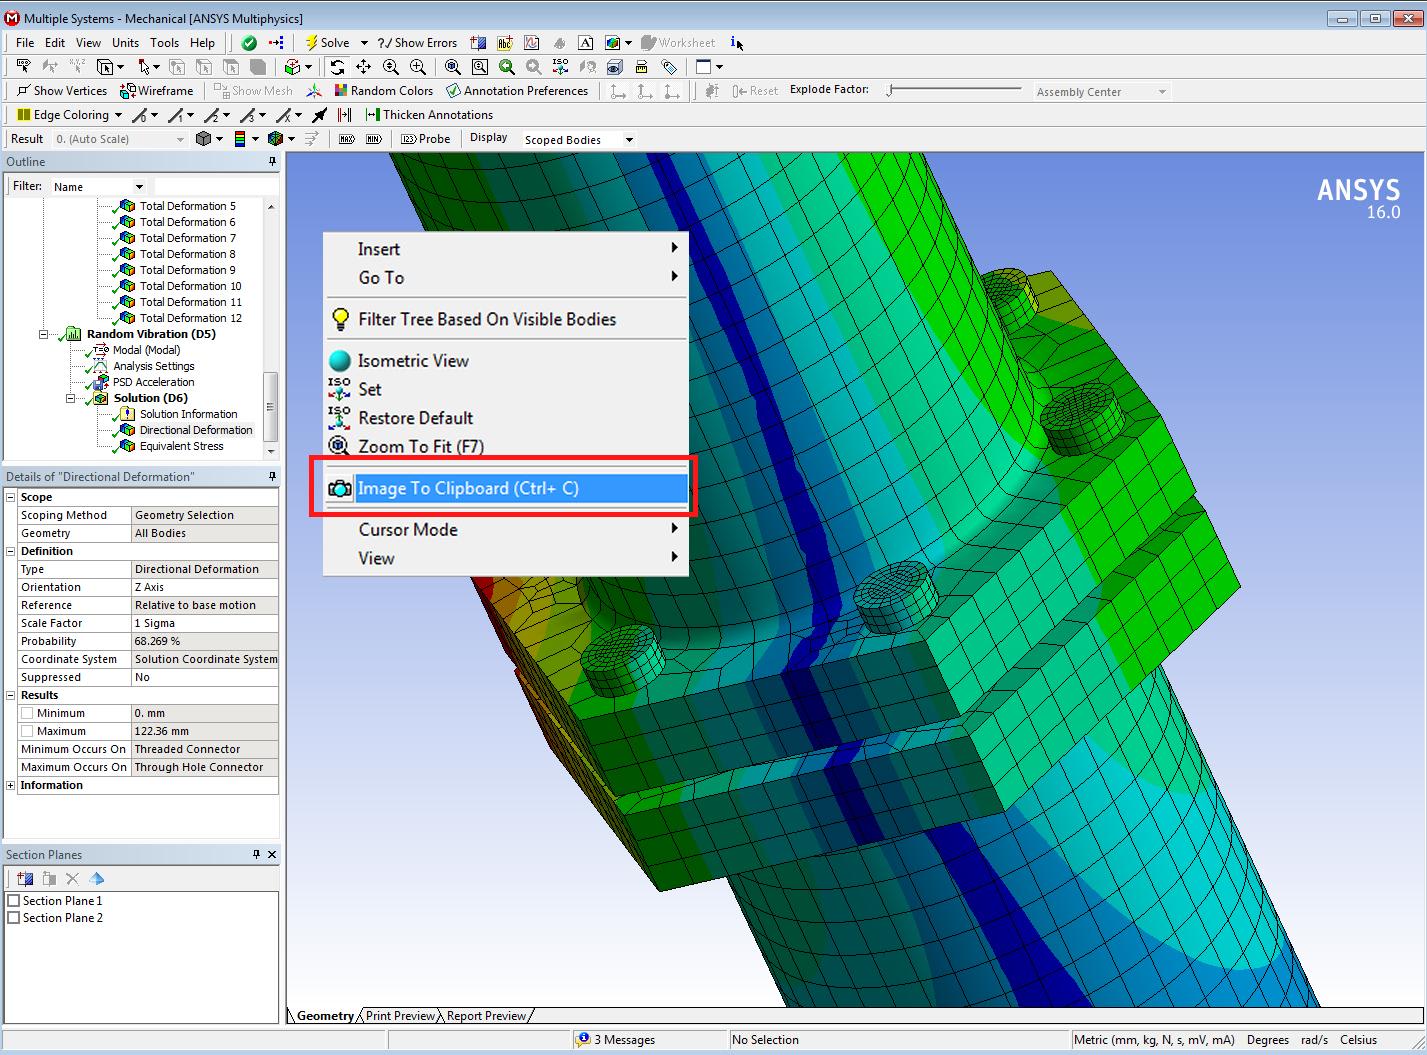Open the Scoped Bodies display dropdown

tap(629, 140)
